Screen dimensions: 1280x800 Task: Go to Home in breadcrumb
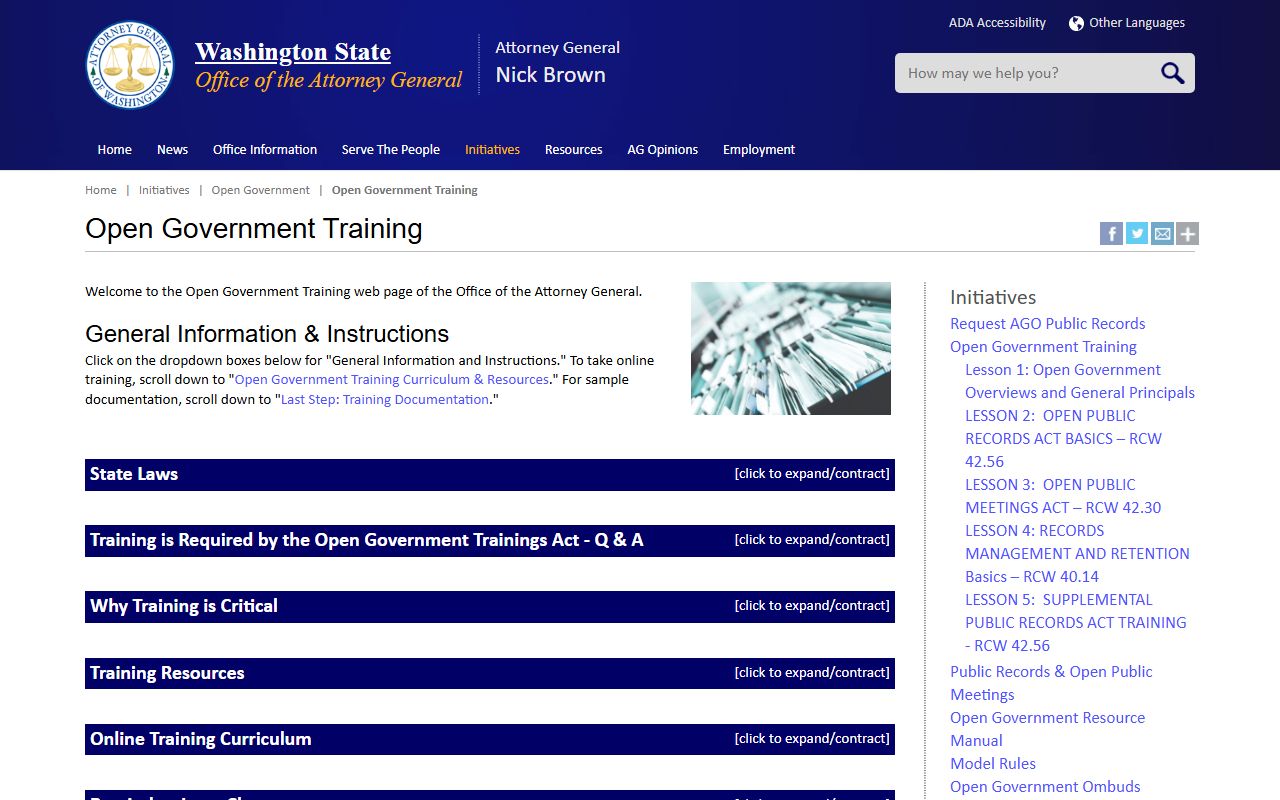pyautogui.click(x=101, y=190)
